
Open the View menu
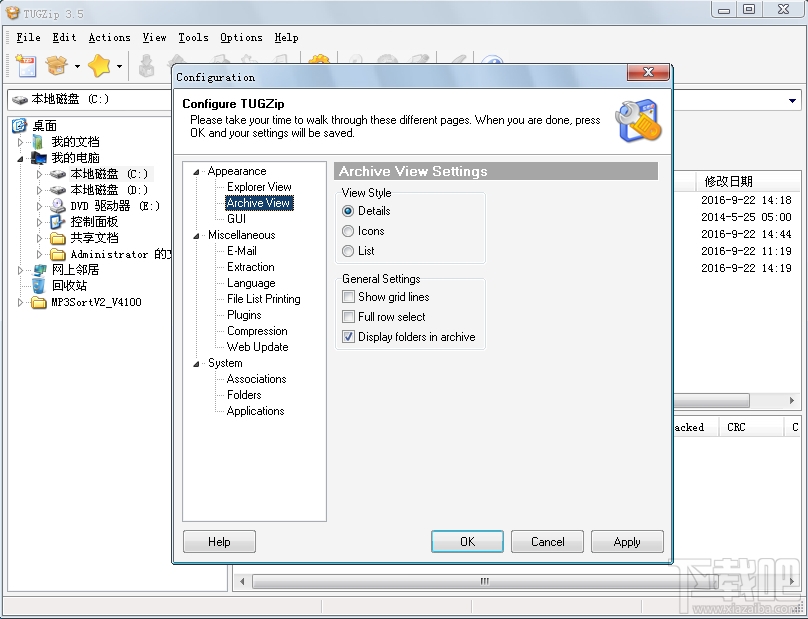pyautogui.click(x=155, y=38)
